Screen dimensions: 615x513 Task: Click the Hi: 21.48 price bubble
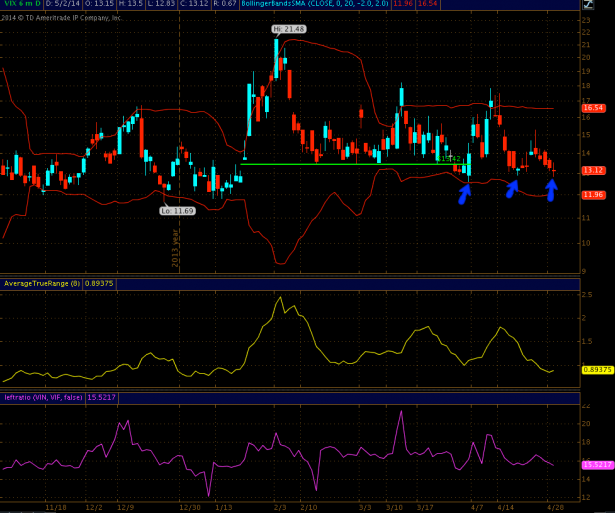(x=287, y=29)
